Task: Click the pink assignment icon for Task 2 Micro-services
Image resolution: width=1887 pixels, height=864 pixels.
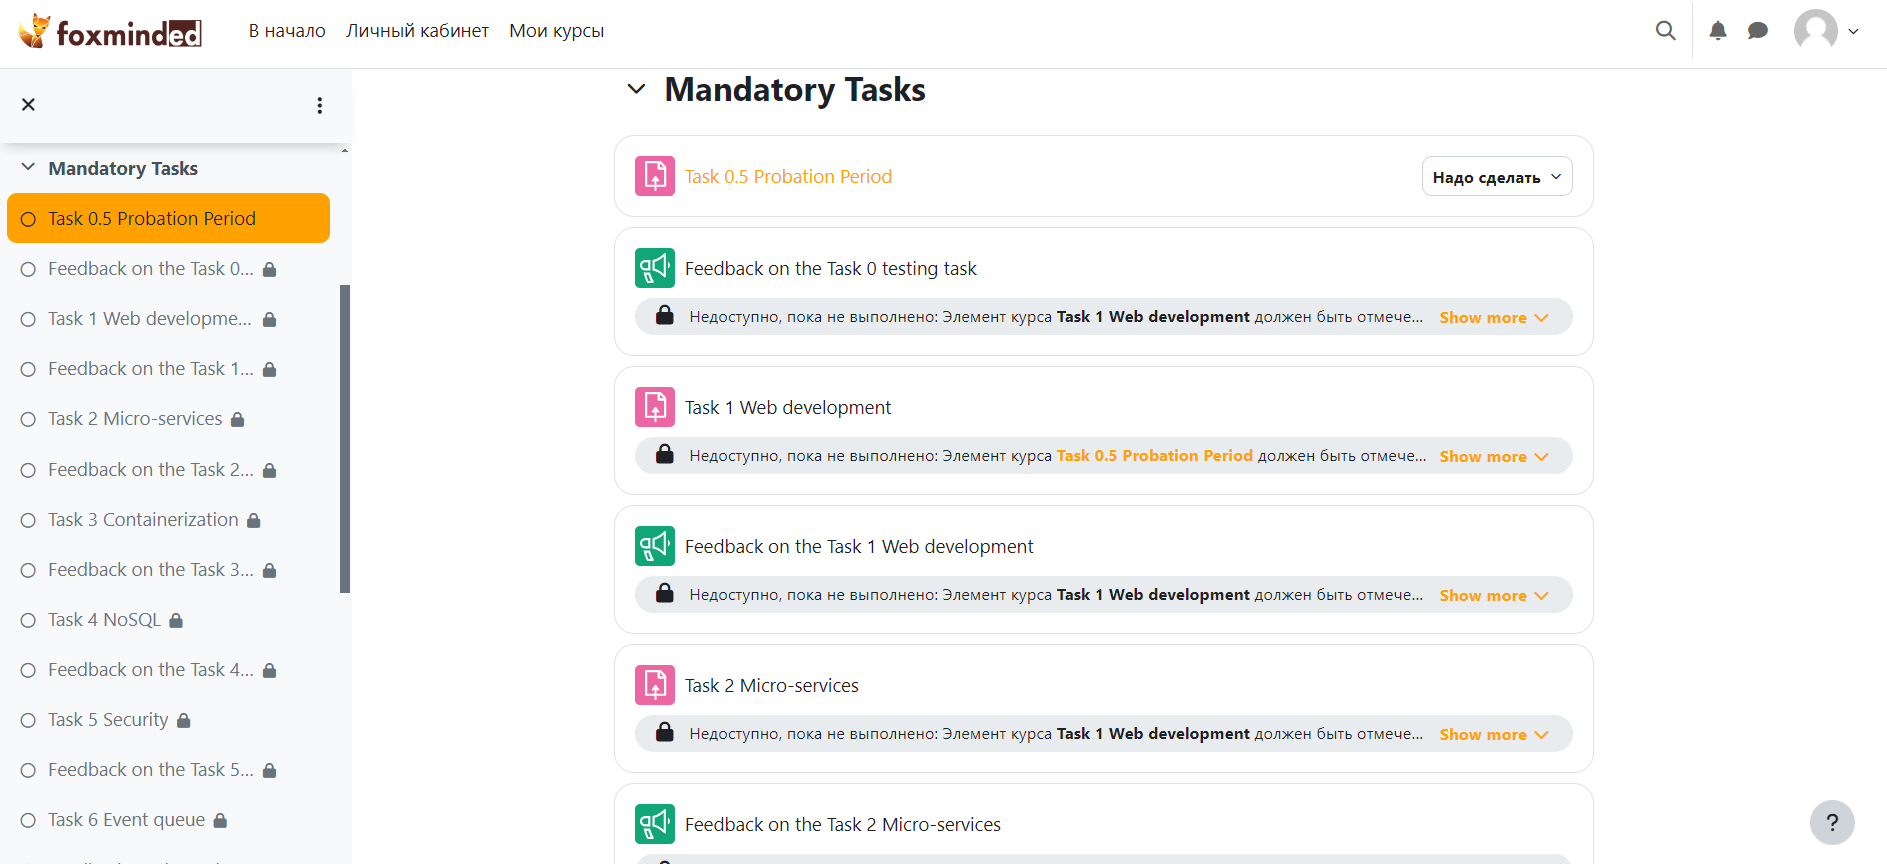Action: pos(654,685)
